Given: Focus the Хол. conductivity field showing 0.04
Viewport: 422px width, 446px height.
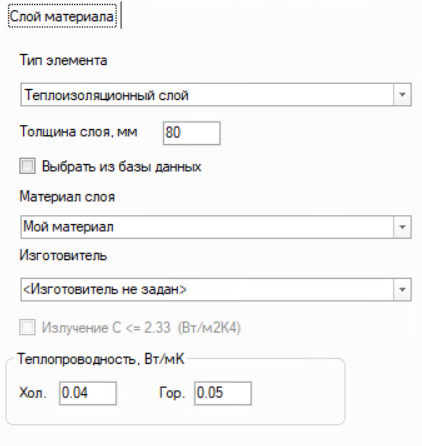Looking at the screenshot, I should coord(88,393).
